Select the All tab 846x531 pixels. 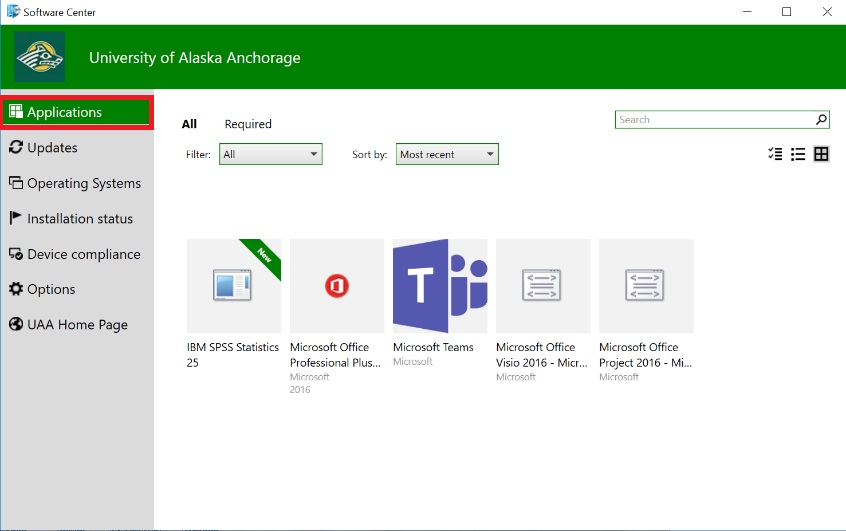pyautogui.click(x=189, y=124)
